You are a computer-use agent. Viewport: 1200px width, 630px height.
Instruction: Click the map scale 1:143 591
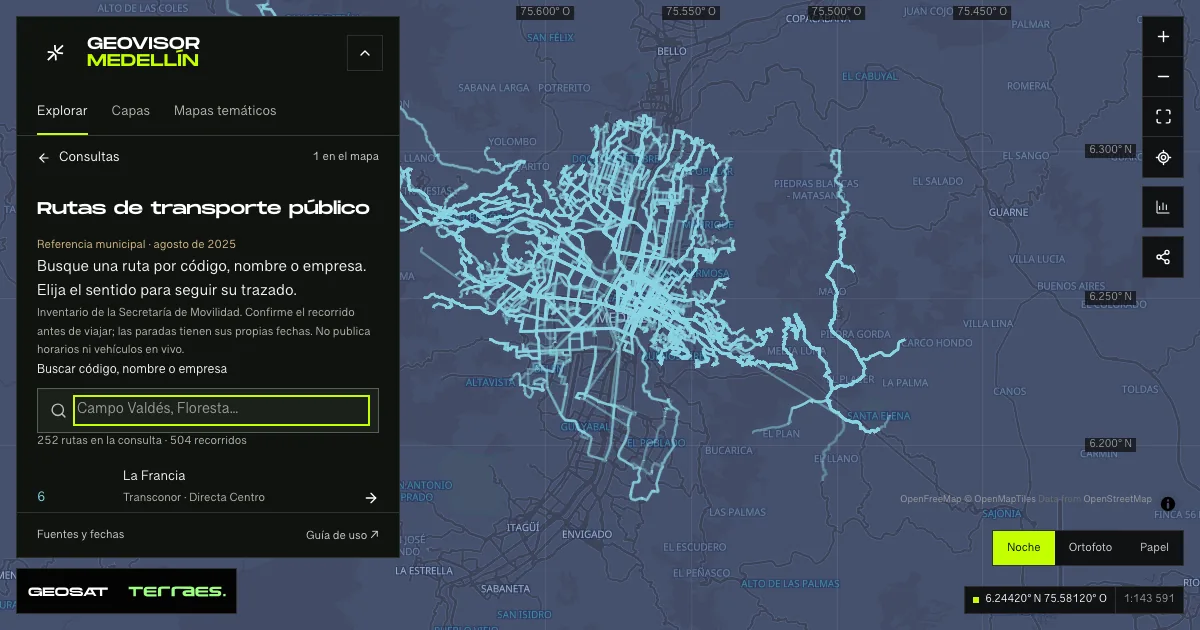[1148, 599]
